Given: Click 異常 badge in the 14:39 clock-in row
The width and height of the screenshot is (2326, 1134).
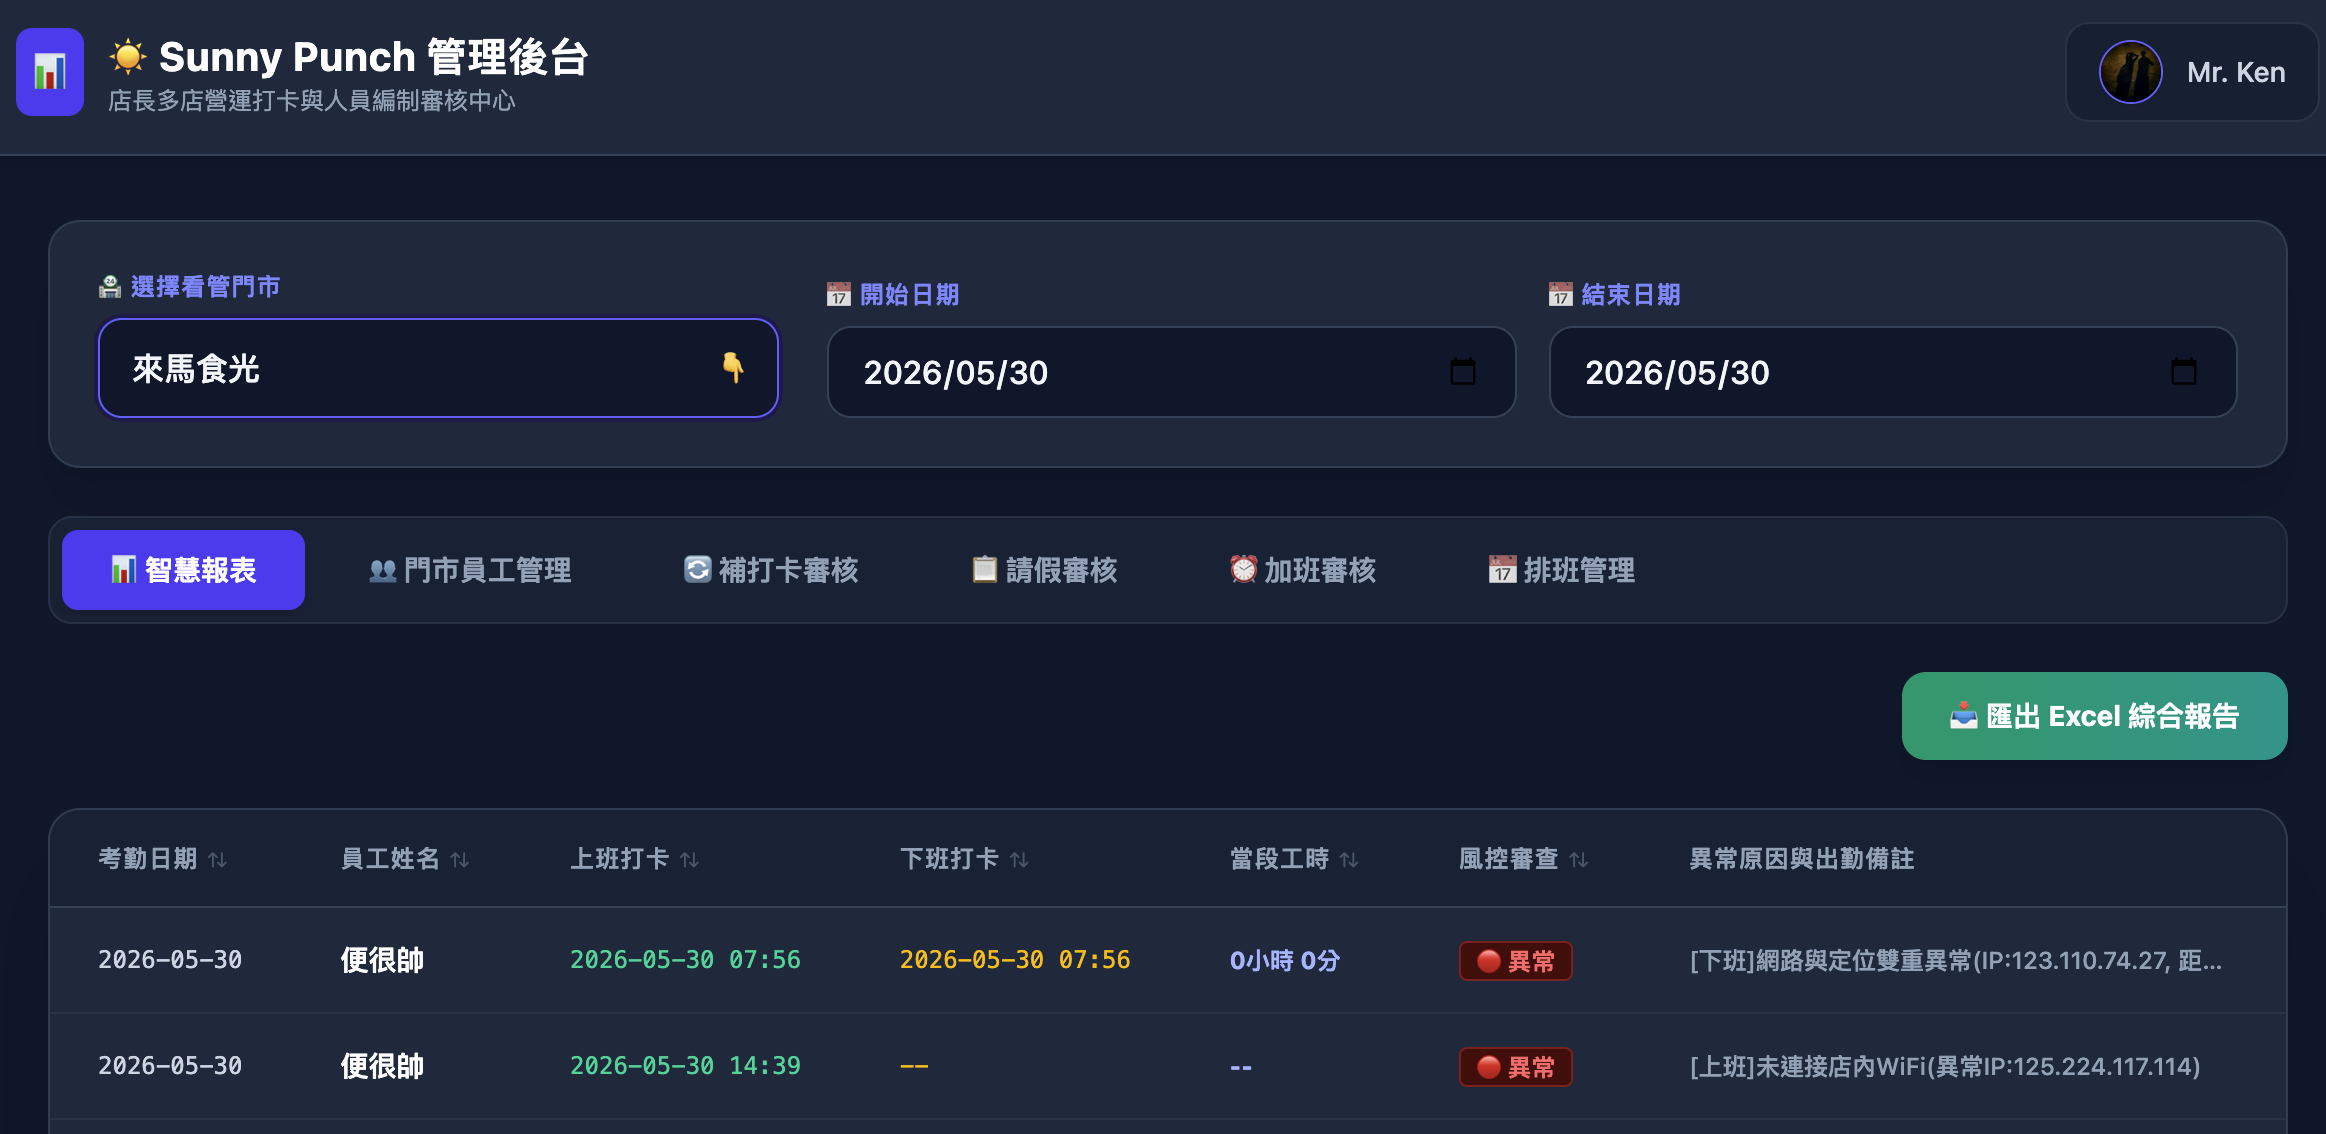Looking at the screenshot, I should 1516,1067.
